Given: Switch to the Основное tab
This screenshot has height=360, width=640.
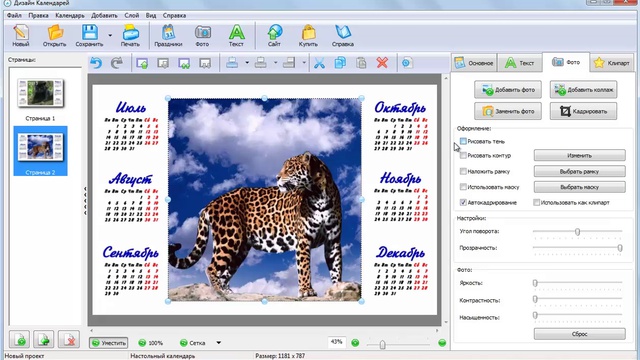Looking at the screenshot, I should (474, 63).
